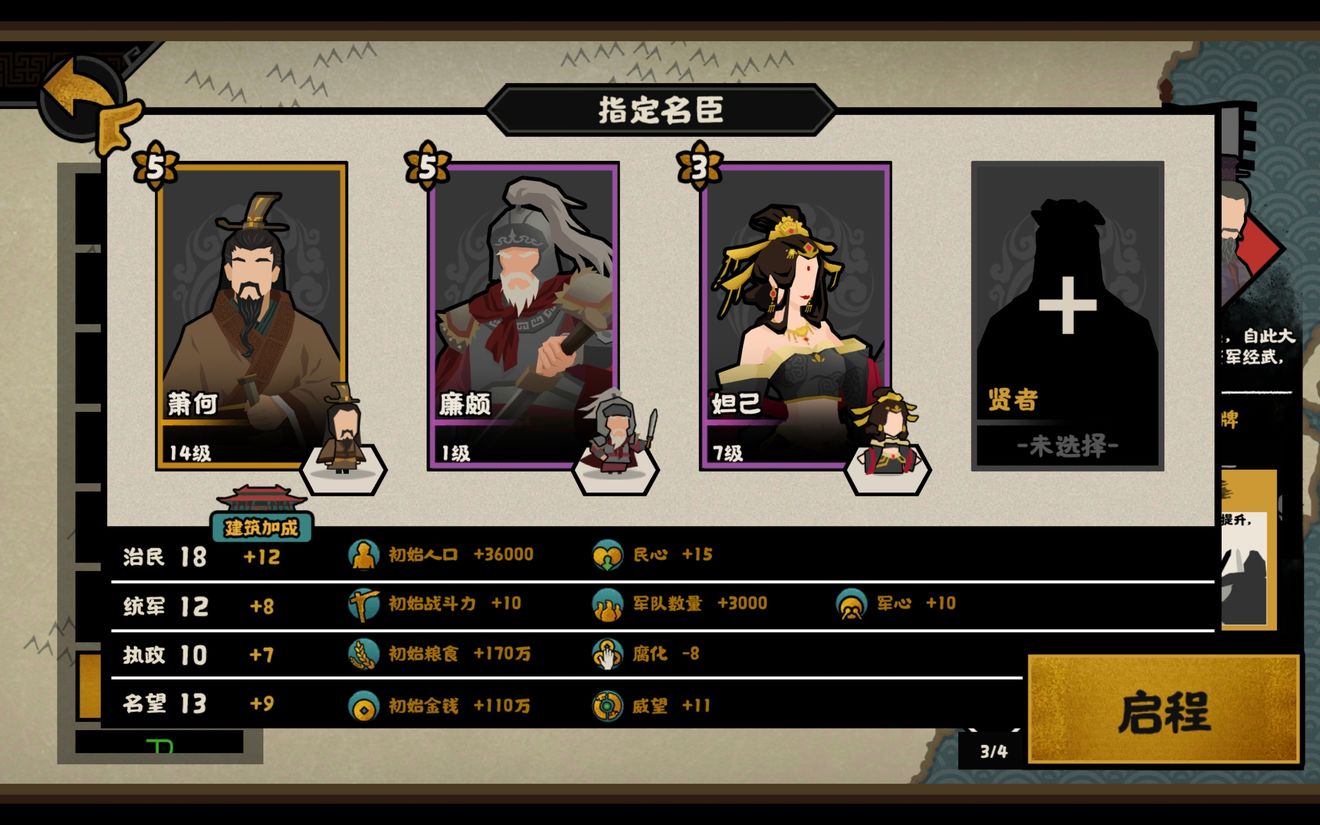Click the 军心 morale helmet icon

(851, 603)
